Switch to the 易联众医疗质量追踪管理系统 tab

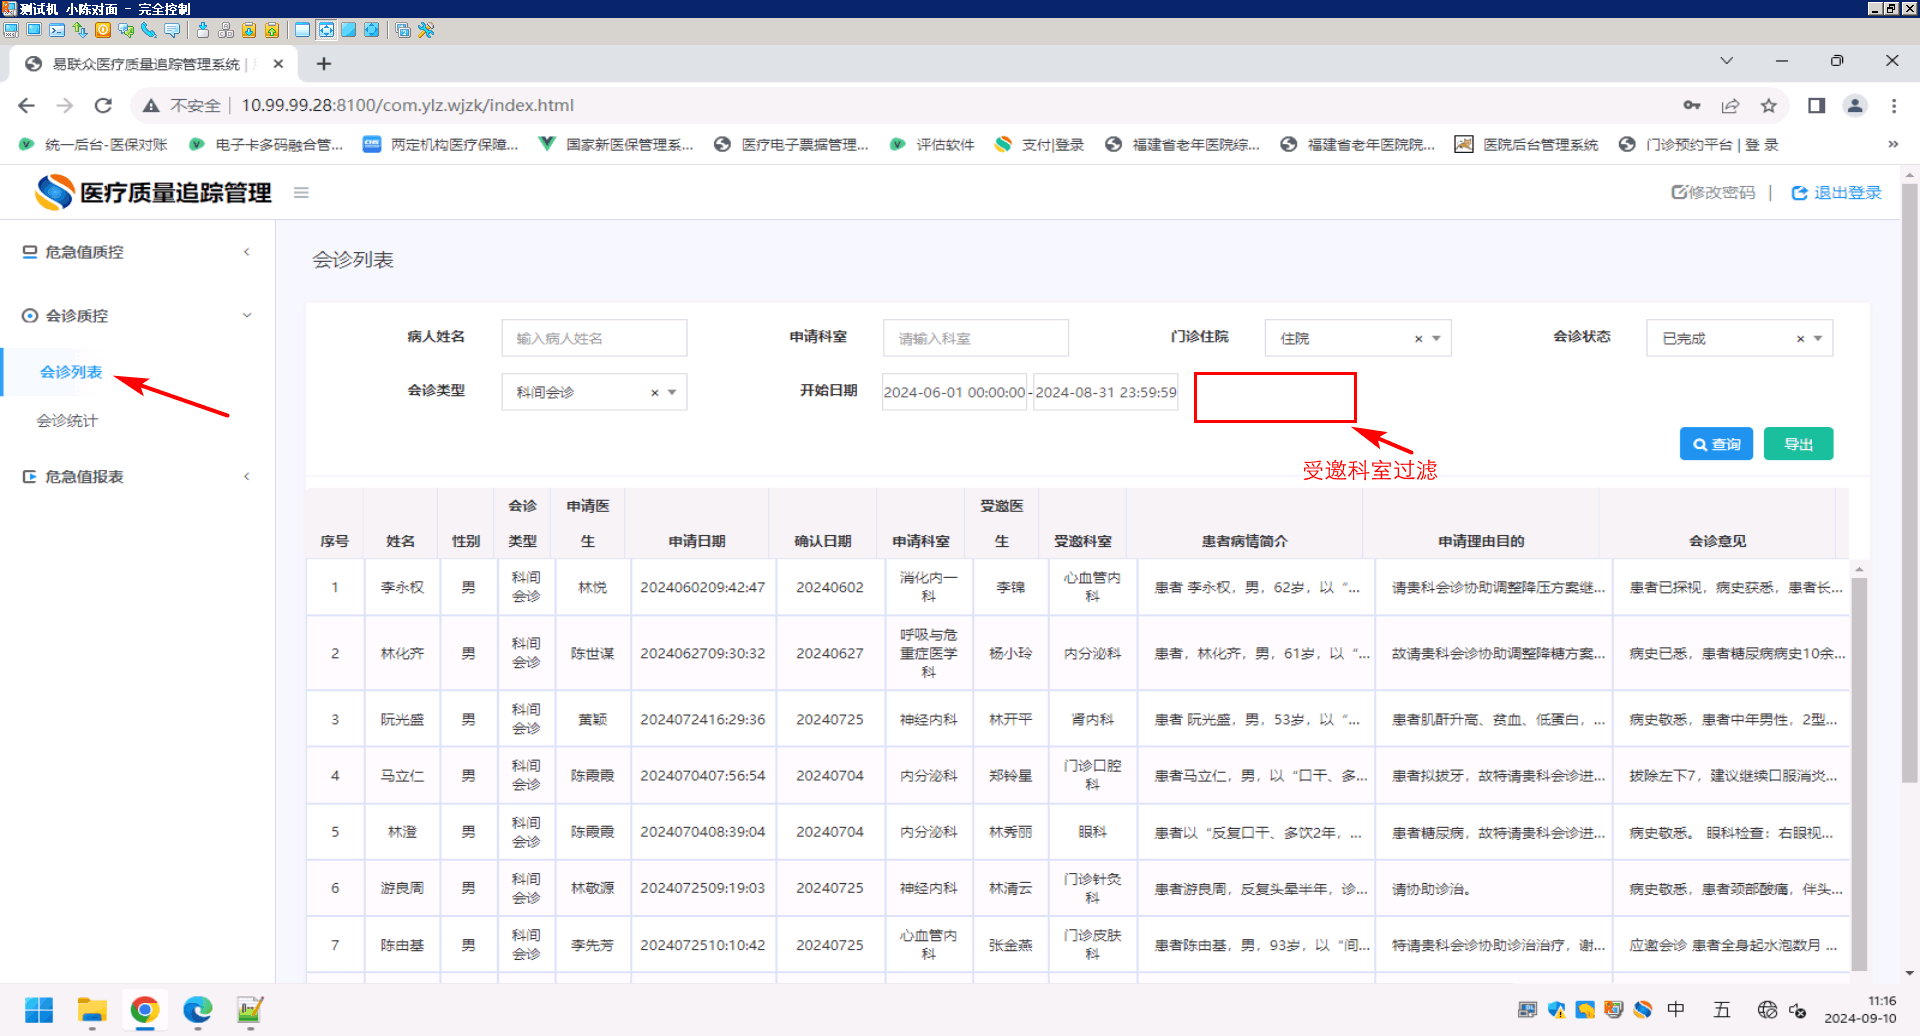(x=153, y=64)
